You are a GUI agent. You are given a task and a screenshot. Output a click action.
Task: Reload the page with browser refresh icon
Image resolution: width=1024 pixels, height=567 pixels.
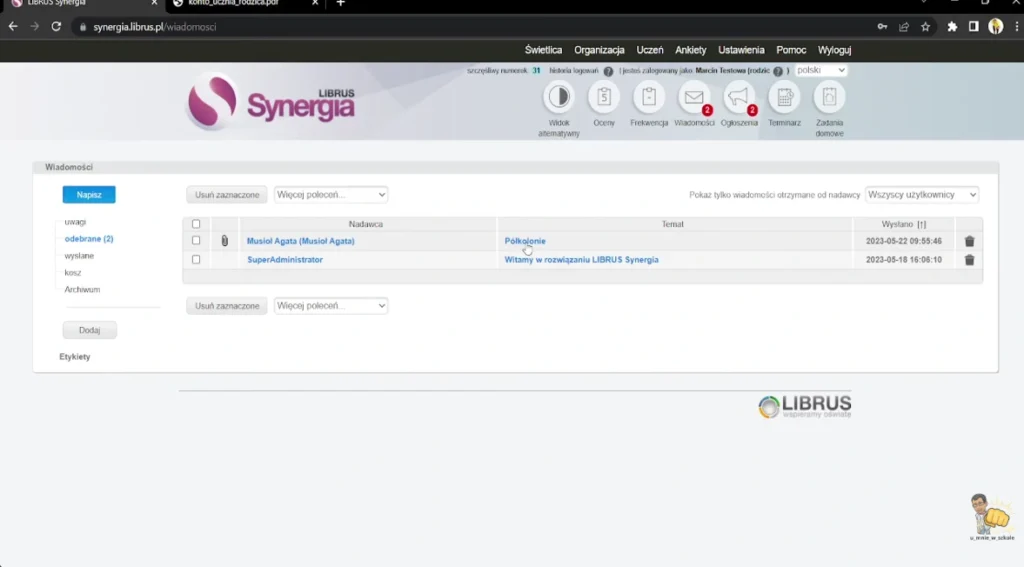click(56, 27)
